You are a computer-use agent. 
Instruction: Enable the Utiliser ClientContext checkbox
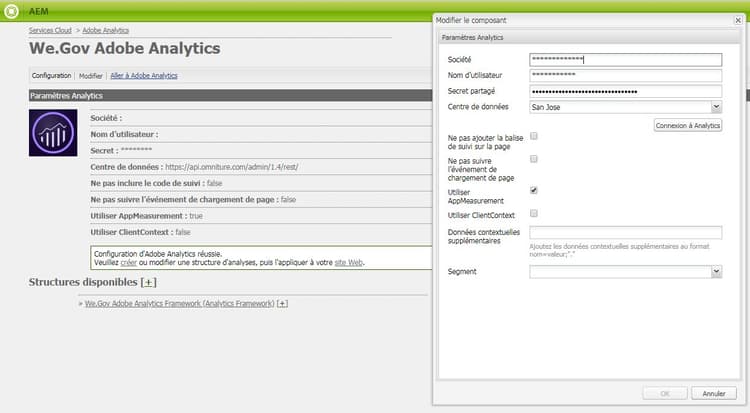click(x=534, y=213)
